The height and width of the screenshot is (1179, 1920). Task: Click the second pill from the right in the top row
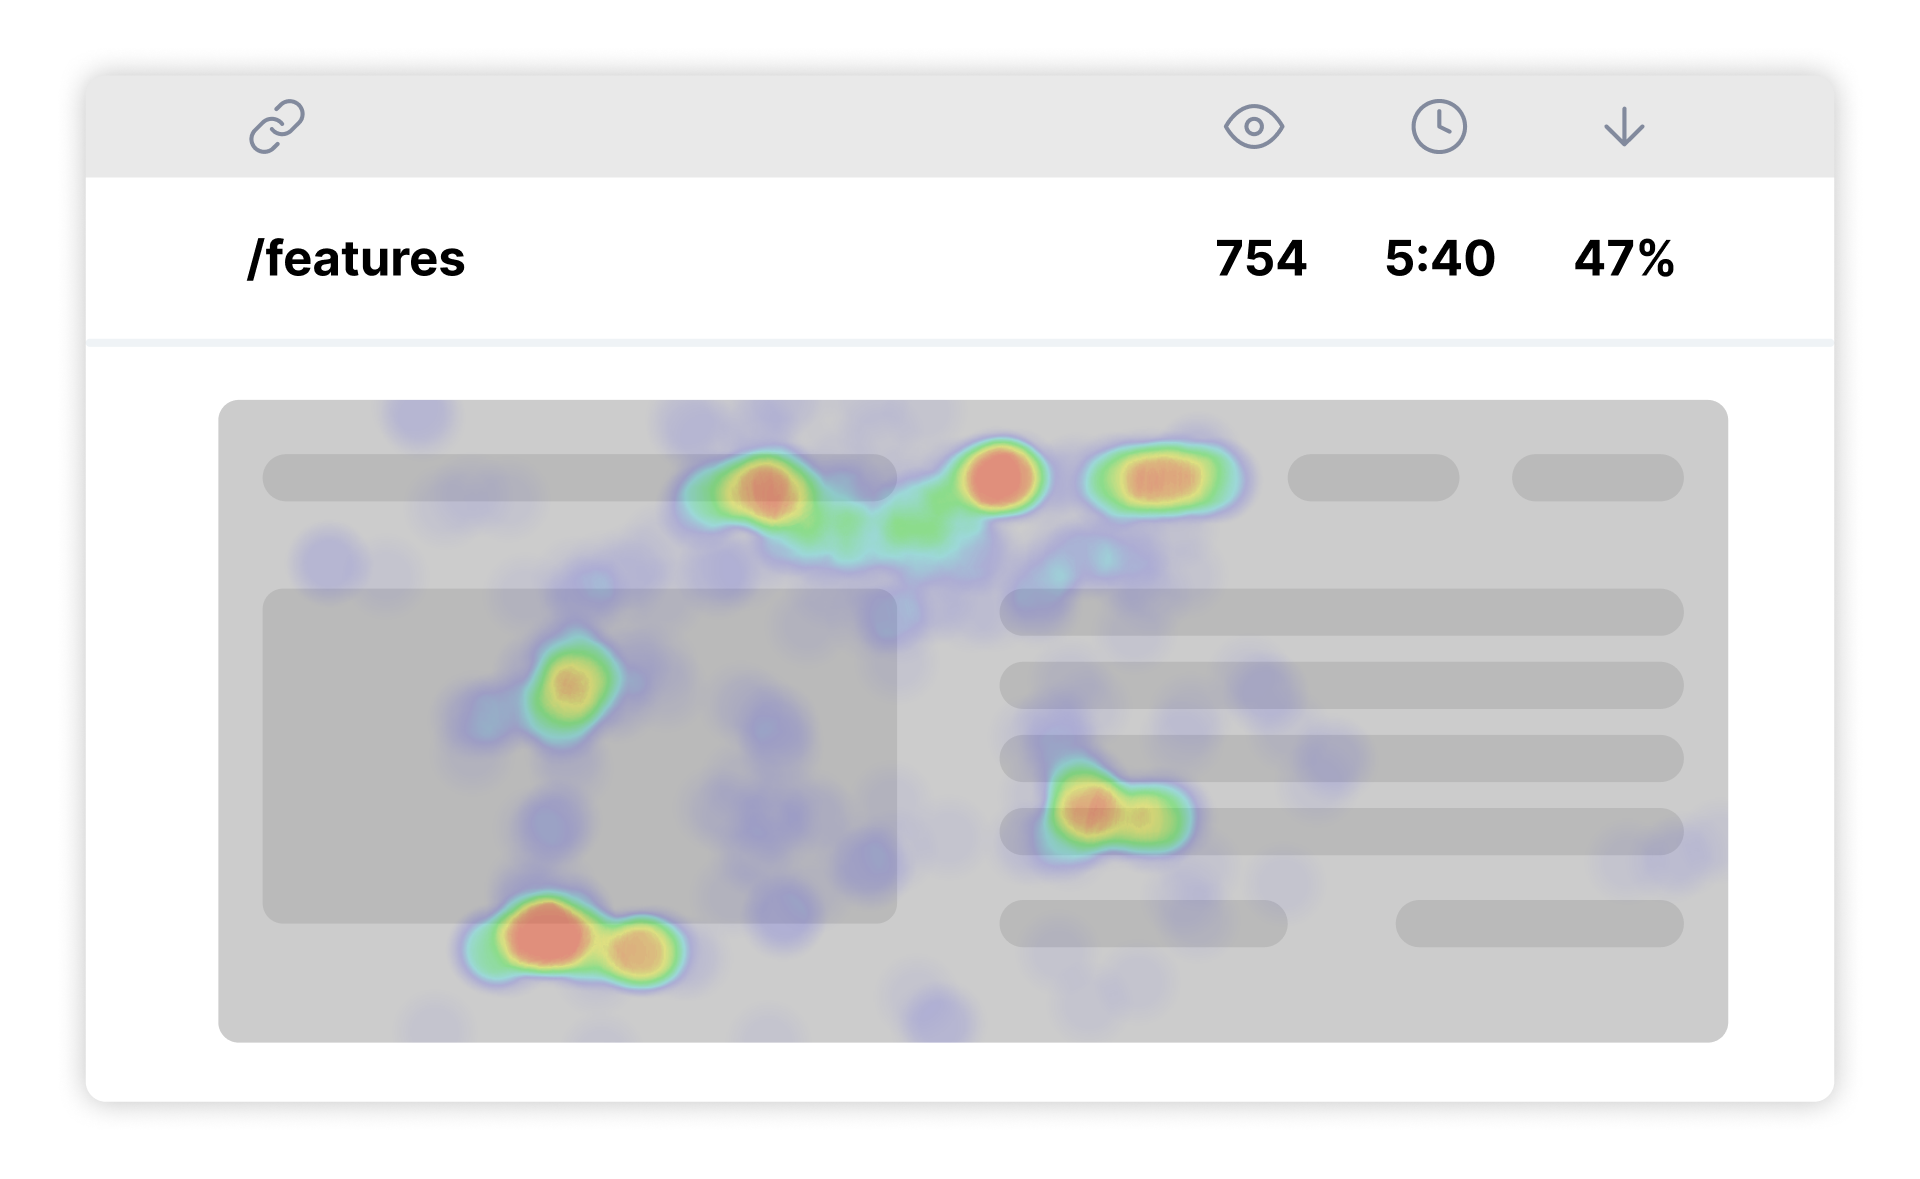tap(1373, 478)
